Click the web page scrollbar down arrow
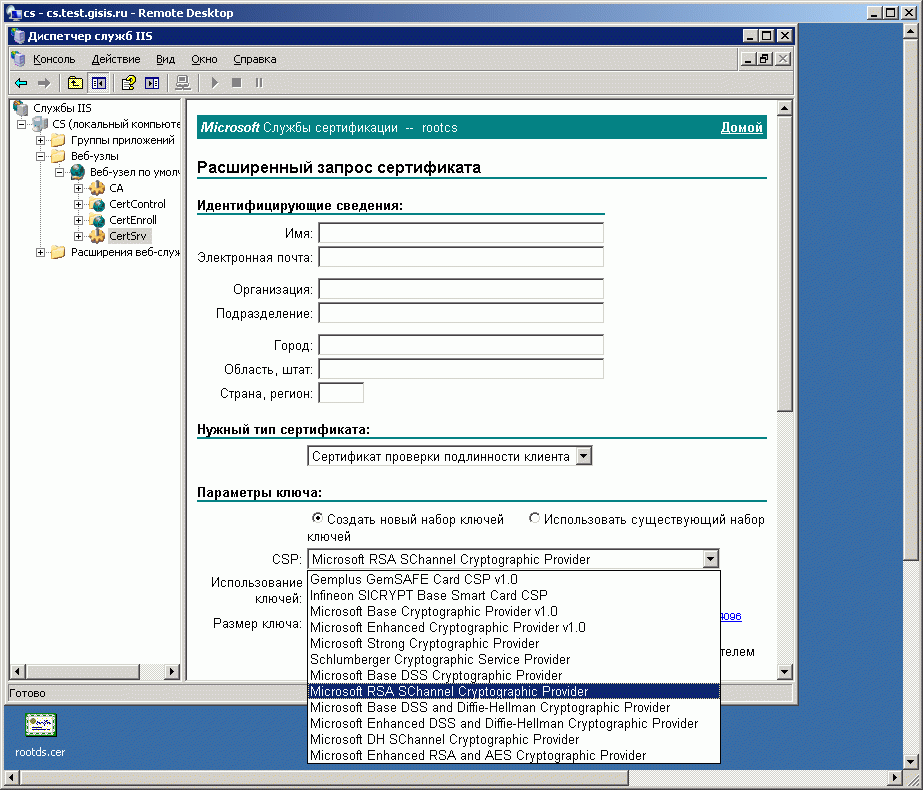This screenshot has width=923, height=790. pyautogui.click(x=785, y=671)
